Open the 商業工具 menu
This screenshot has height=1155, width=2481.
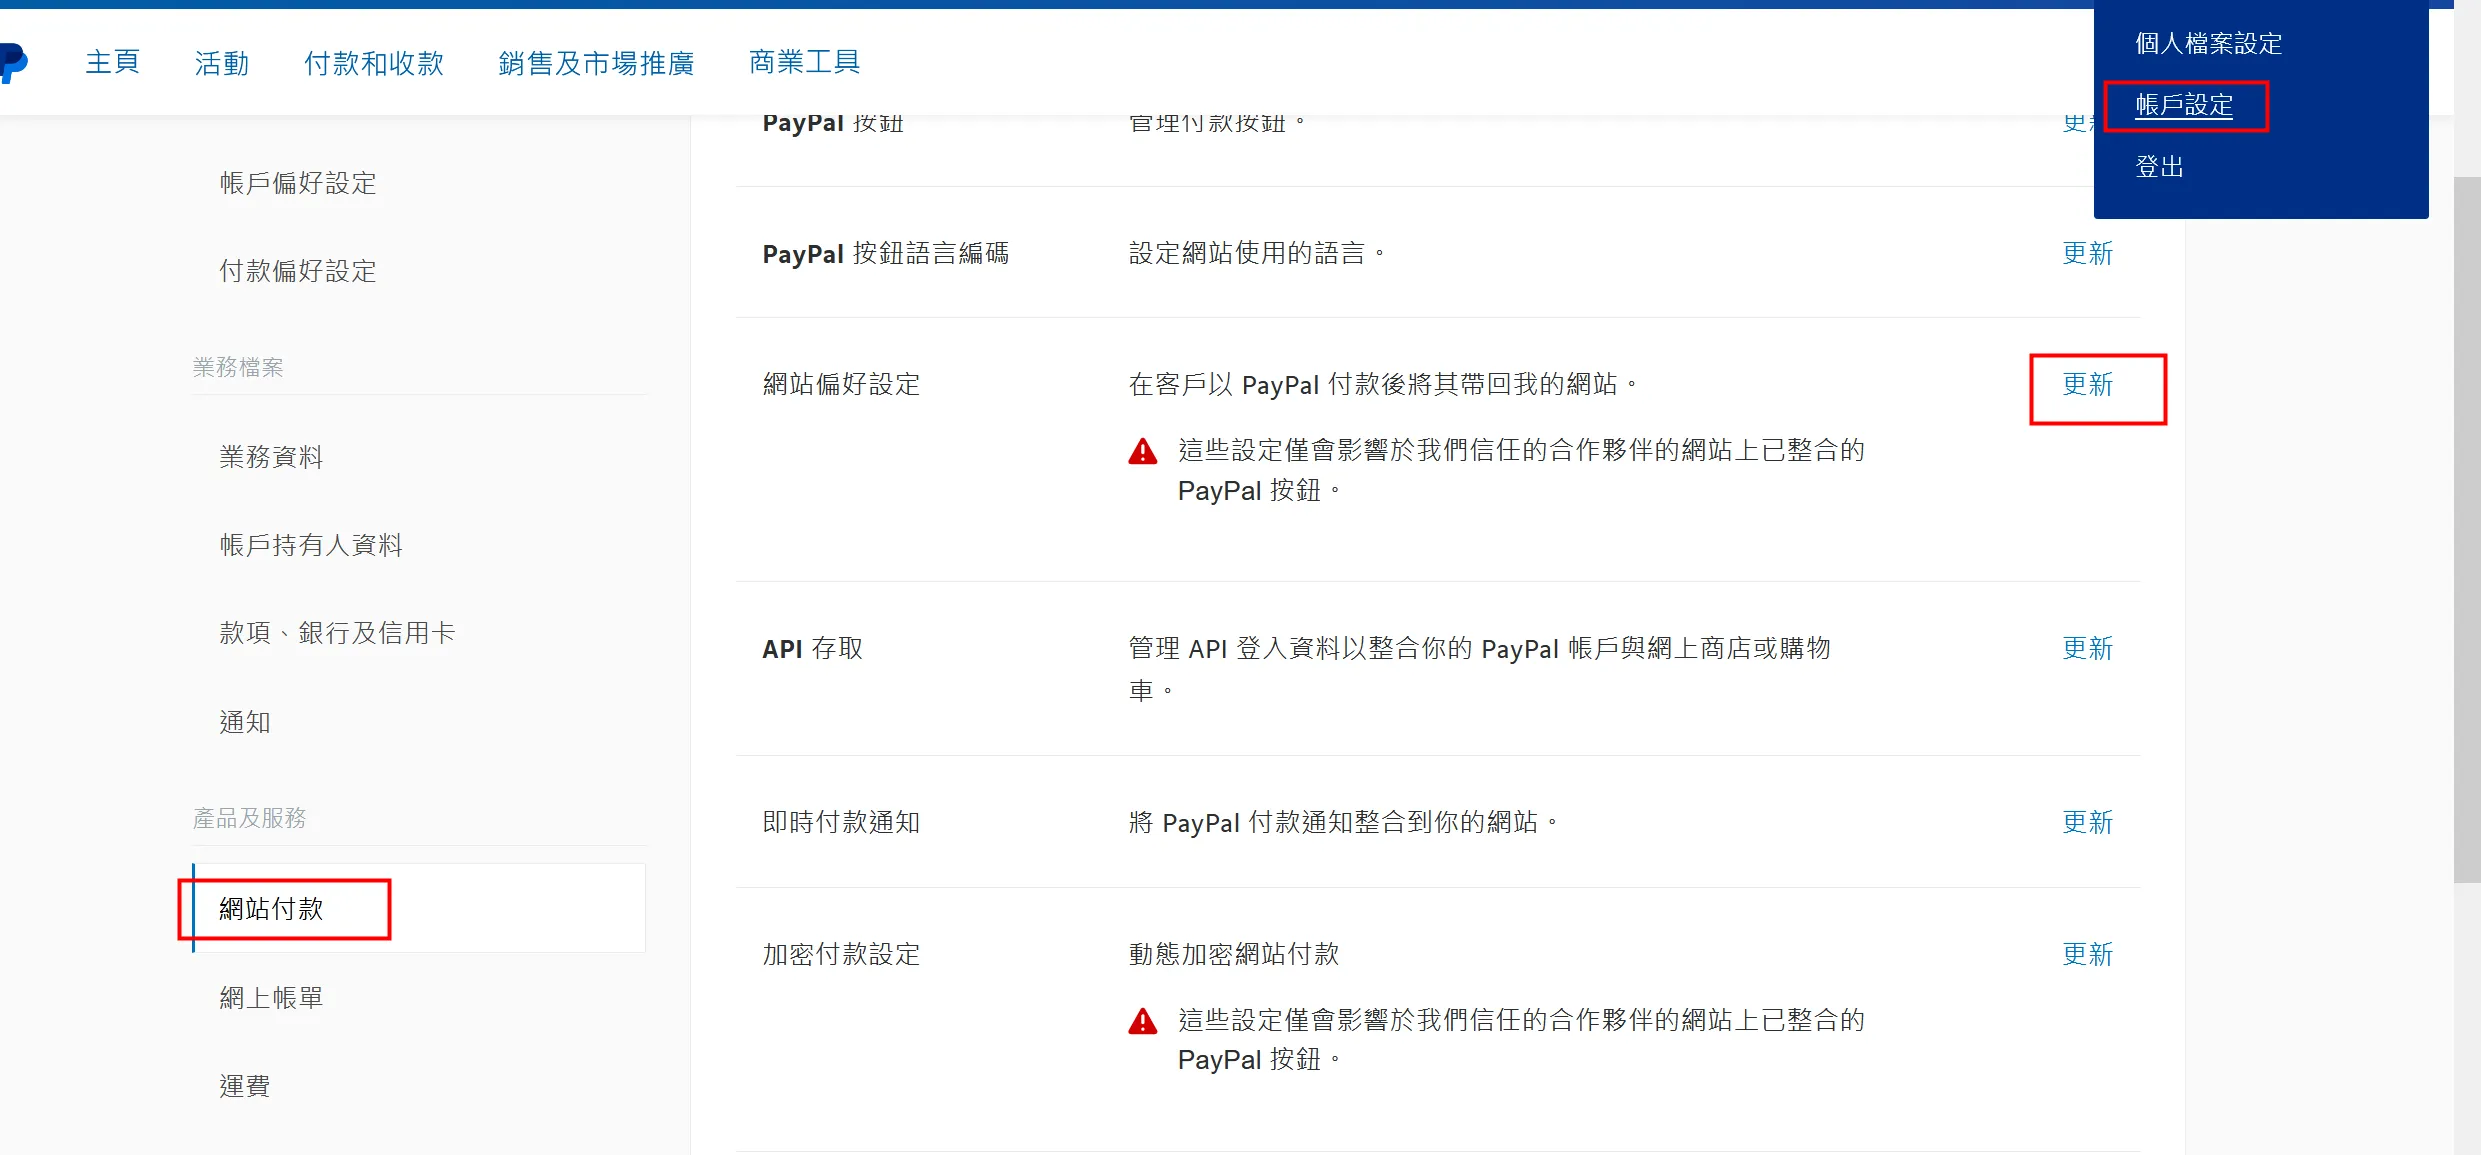804,62
